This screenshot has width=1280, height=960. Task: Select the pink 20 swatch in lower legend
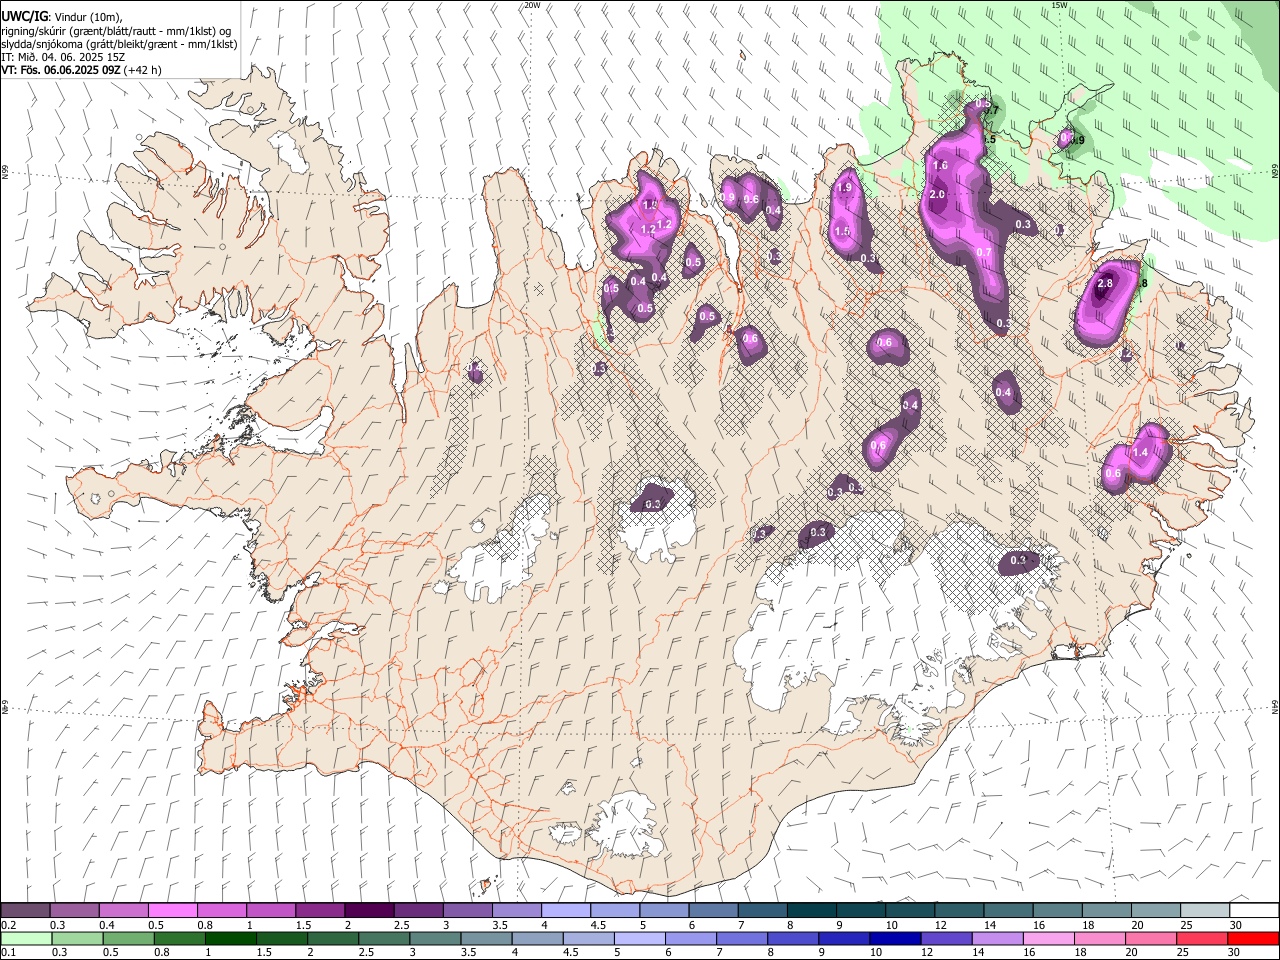[1150, 938]
